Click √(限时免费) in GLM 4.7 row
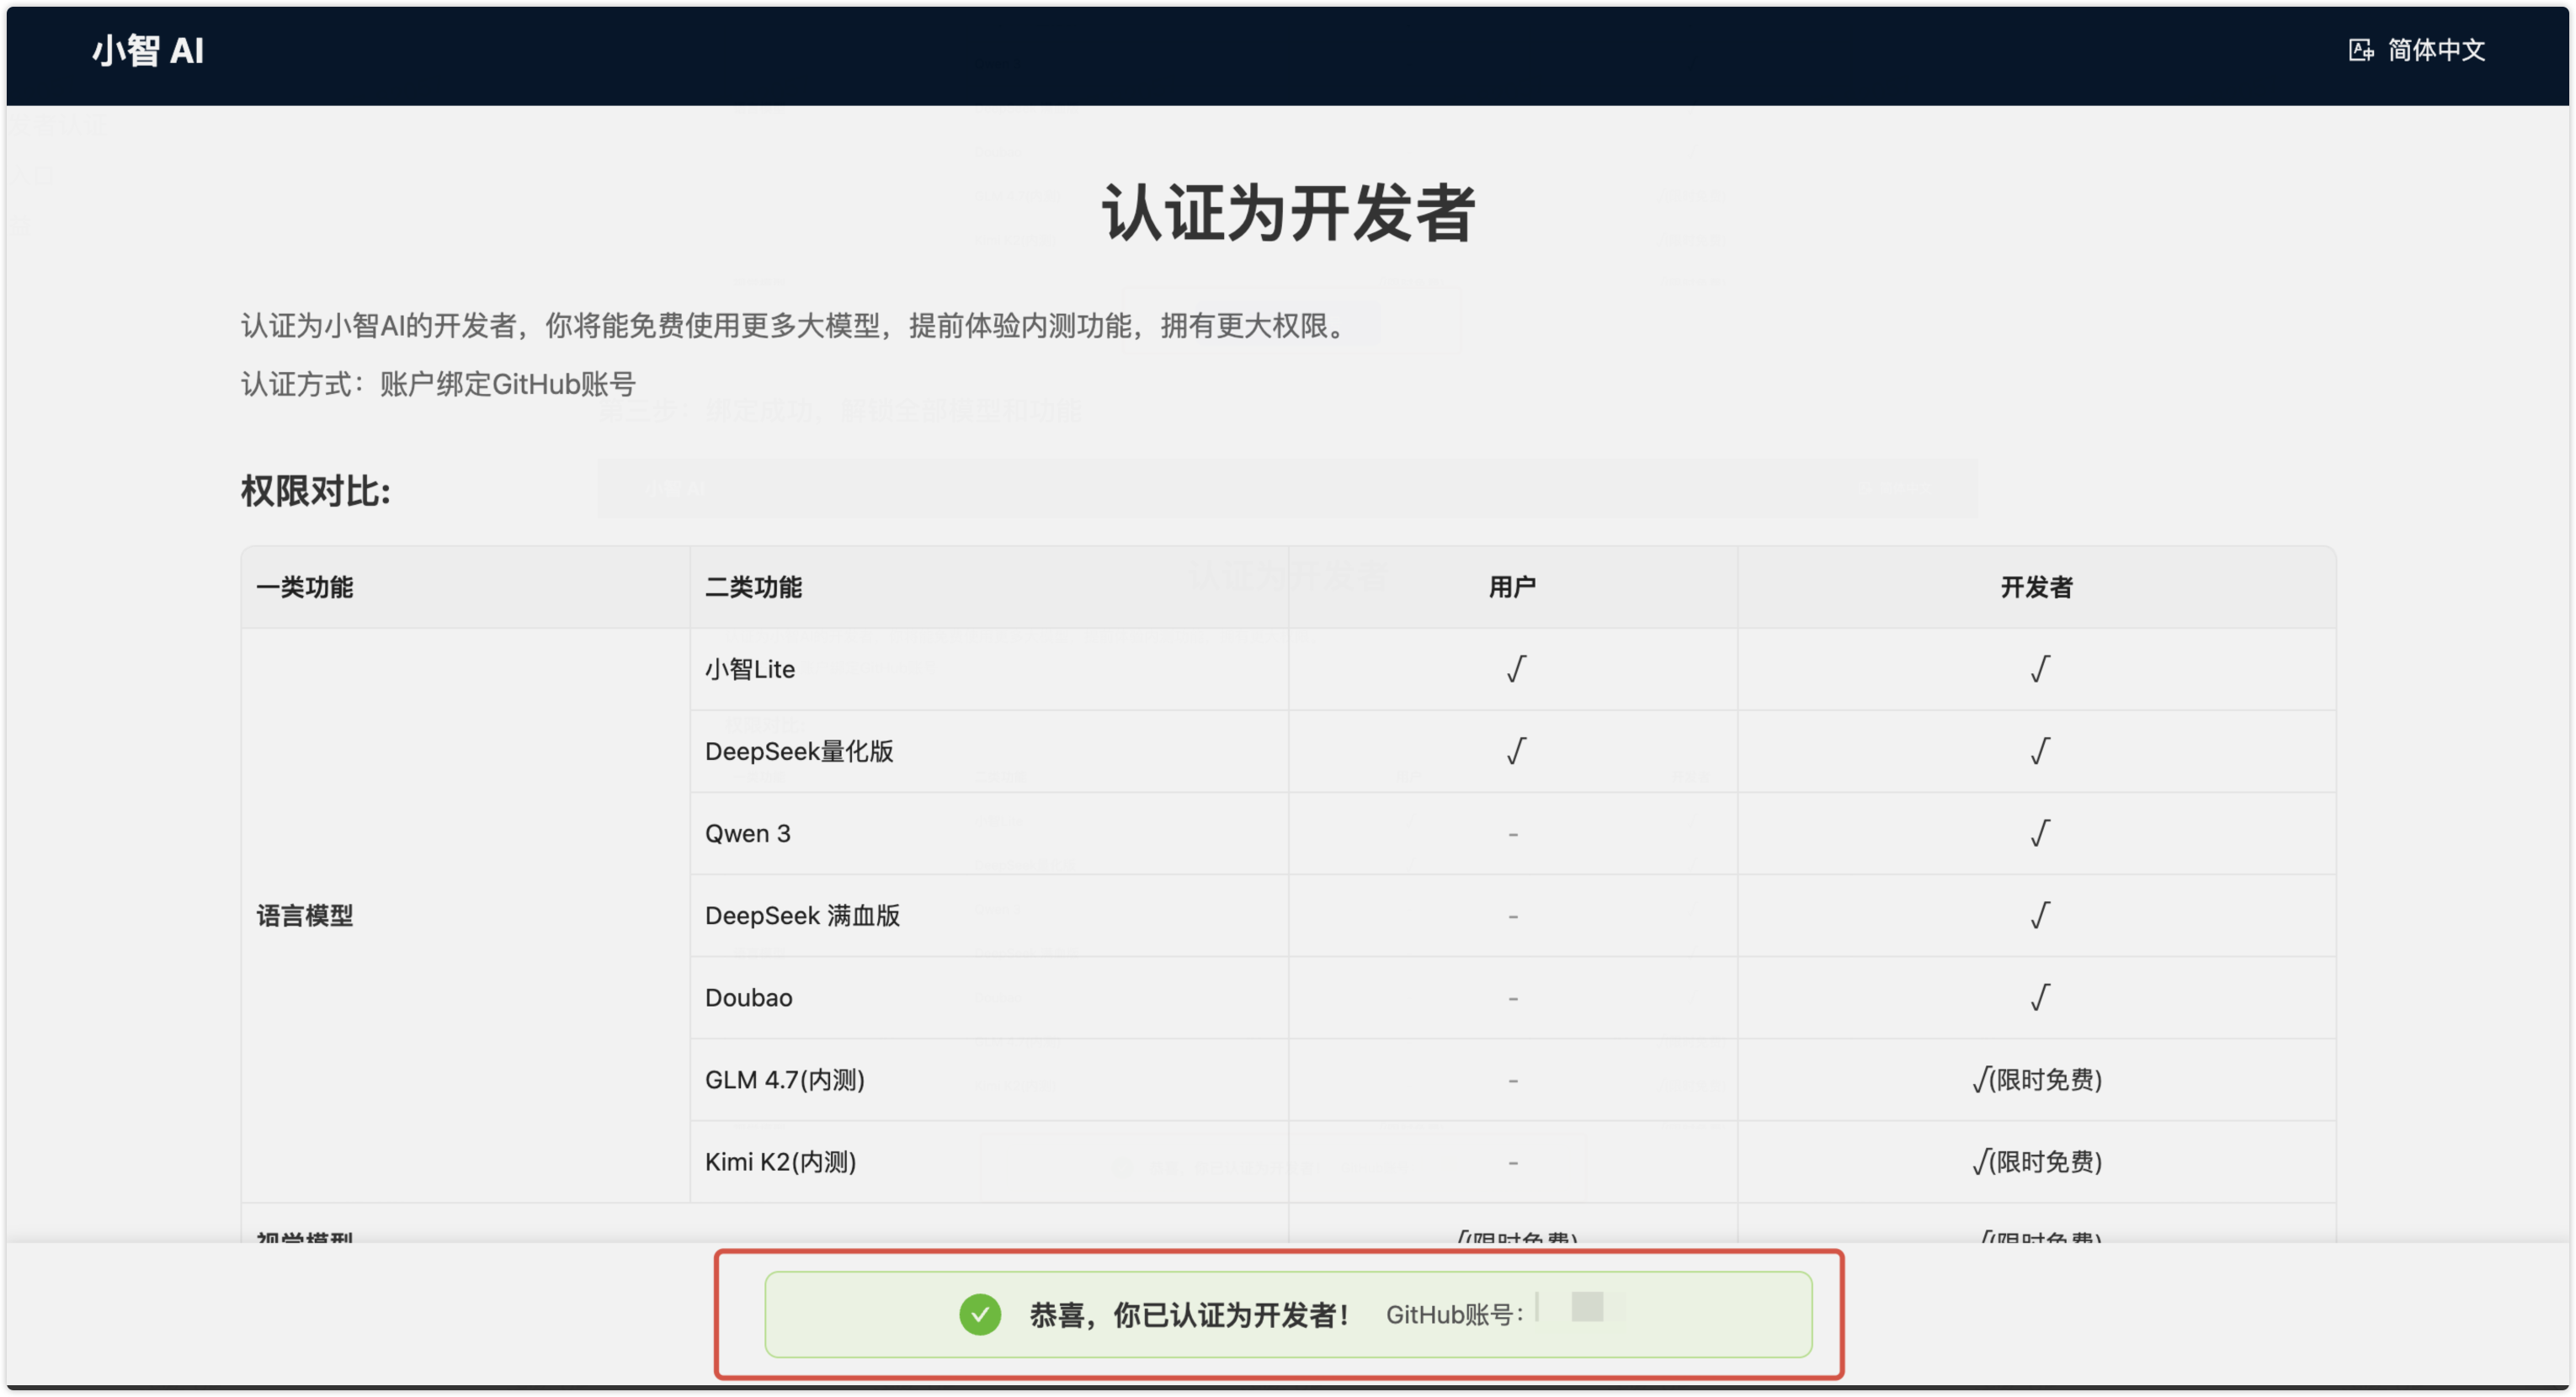 (x=2037, y=1079)
